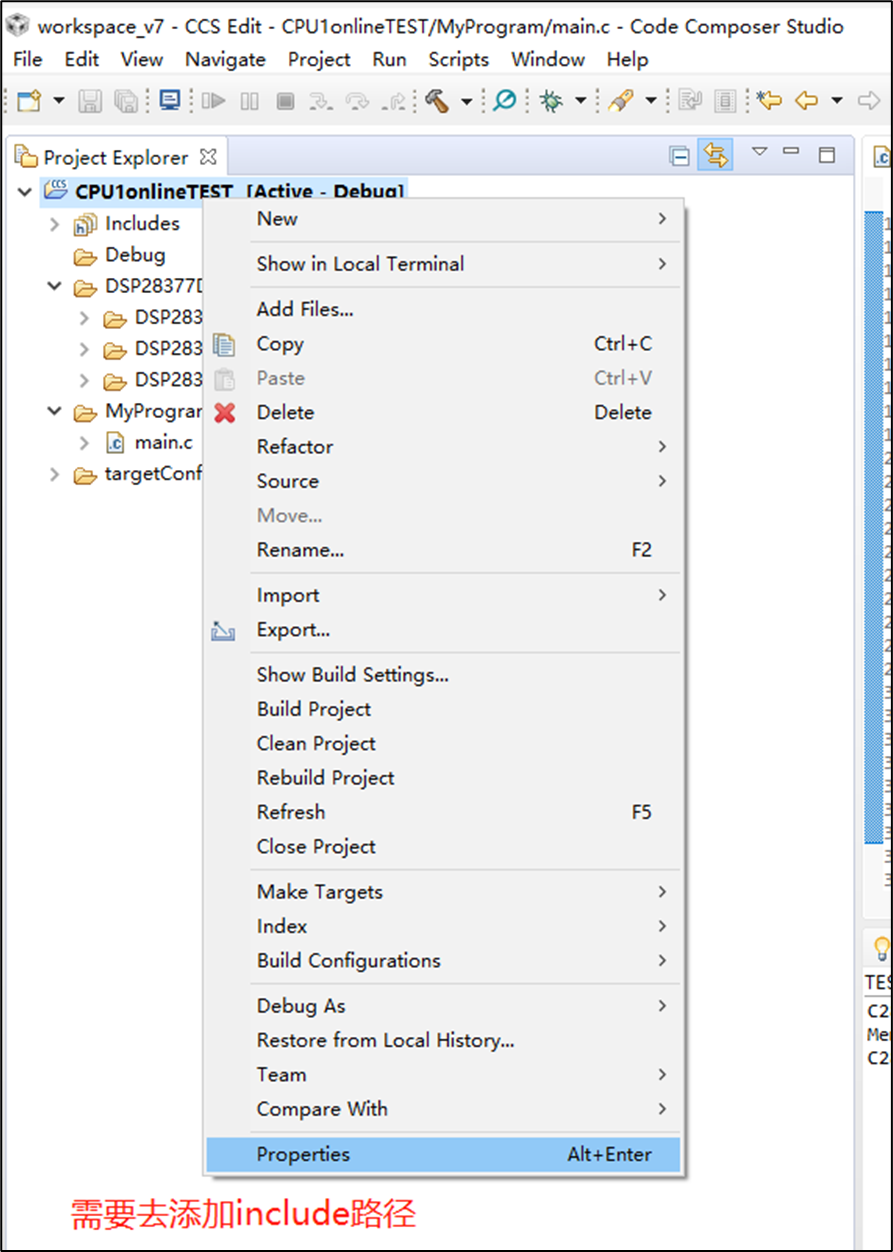This screenshot has height=1252, width=893.
Task: Click the monitor terminal toolbar icon
Action: (170, 101)
